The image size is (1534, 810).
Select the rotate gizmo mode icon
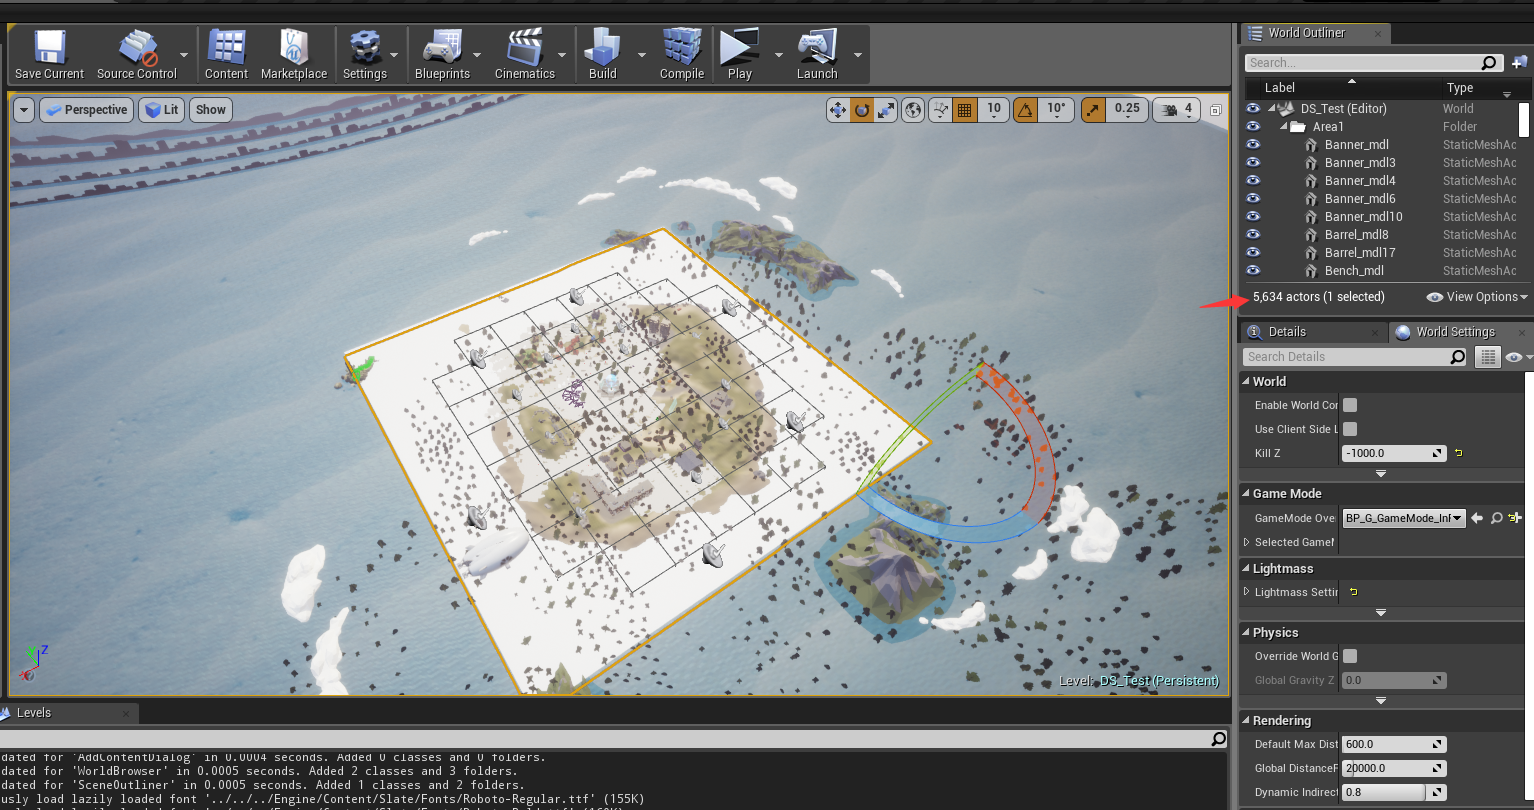(861, 110)
